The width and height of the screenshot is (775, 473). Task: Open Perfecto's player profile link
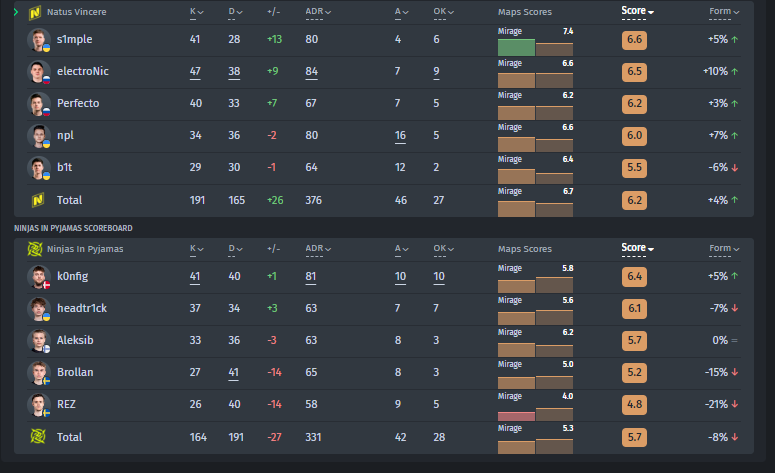tap(77, 103)
